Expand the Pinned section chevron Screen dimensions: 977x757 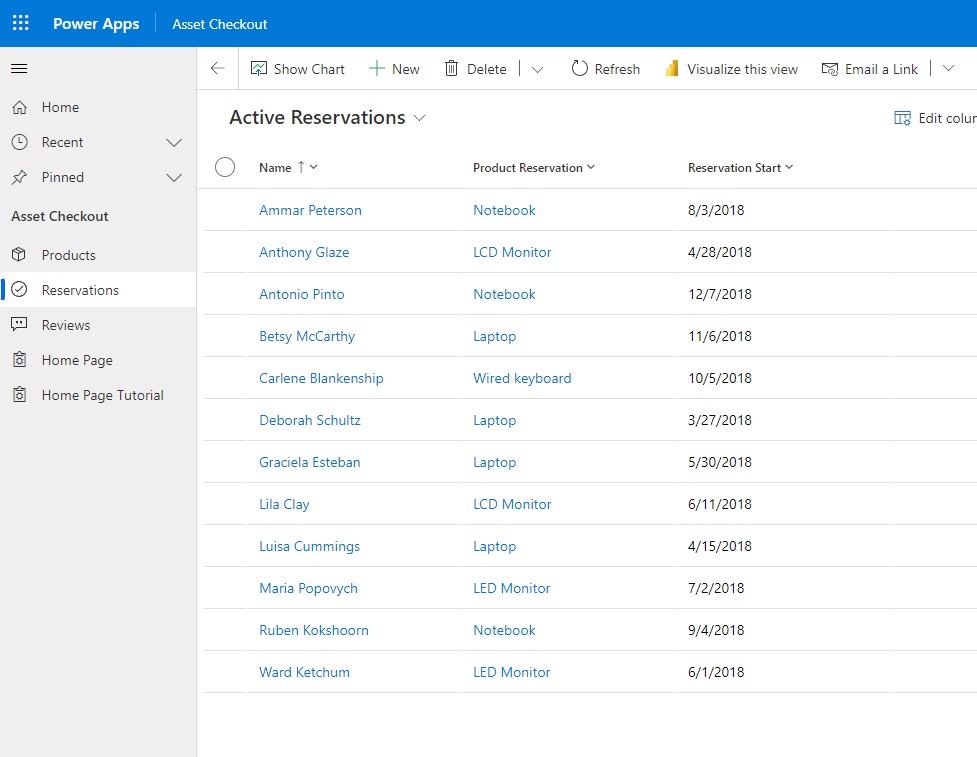click(174, 177)
